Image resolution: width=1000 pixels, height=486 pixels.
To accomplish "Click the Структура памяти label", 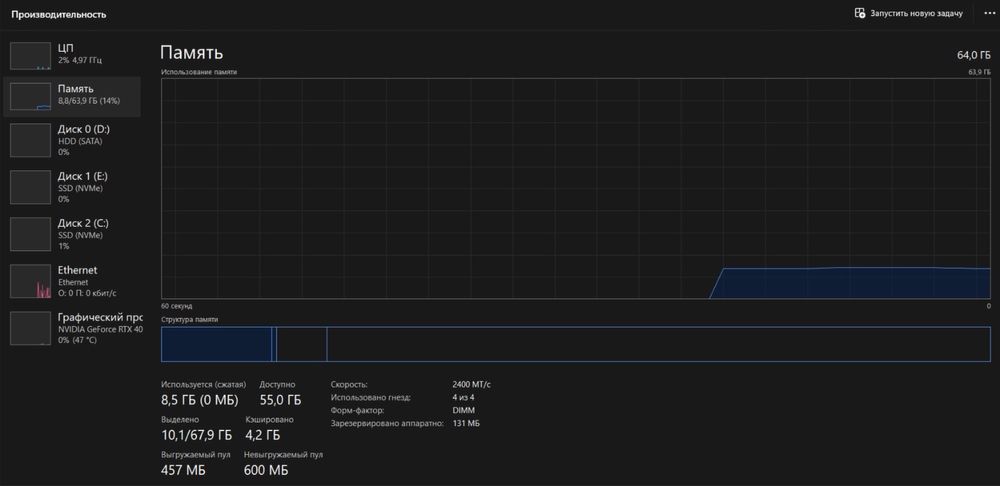I will [189, 319].
